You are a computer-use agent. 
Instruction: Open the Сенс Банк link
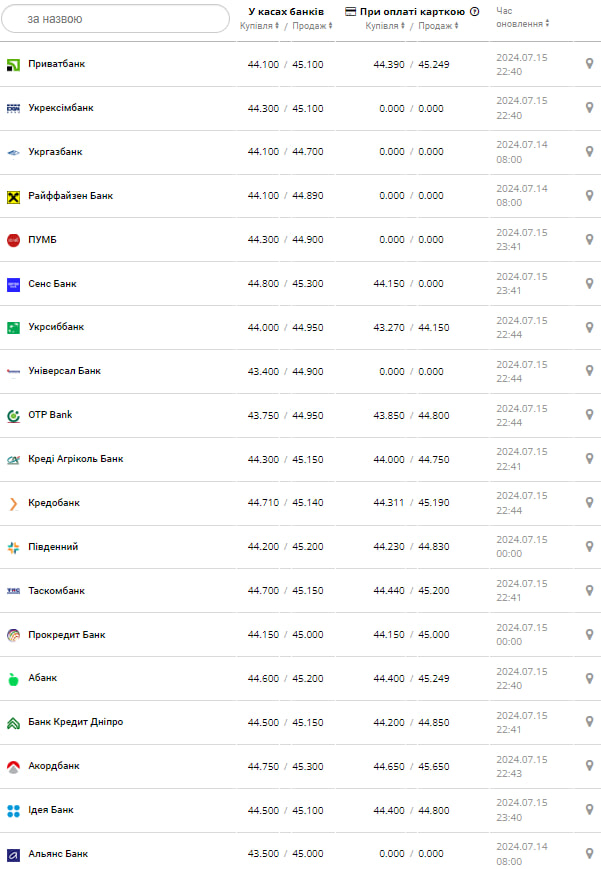52,284
